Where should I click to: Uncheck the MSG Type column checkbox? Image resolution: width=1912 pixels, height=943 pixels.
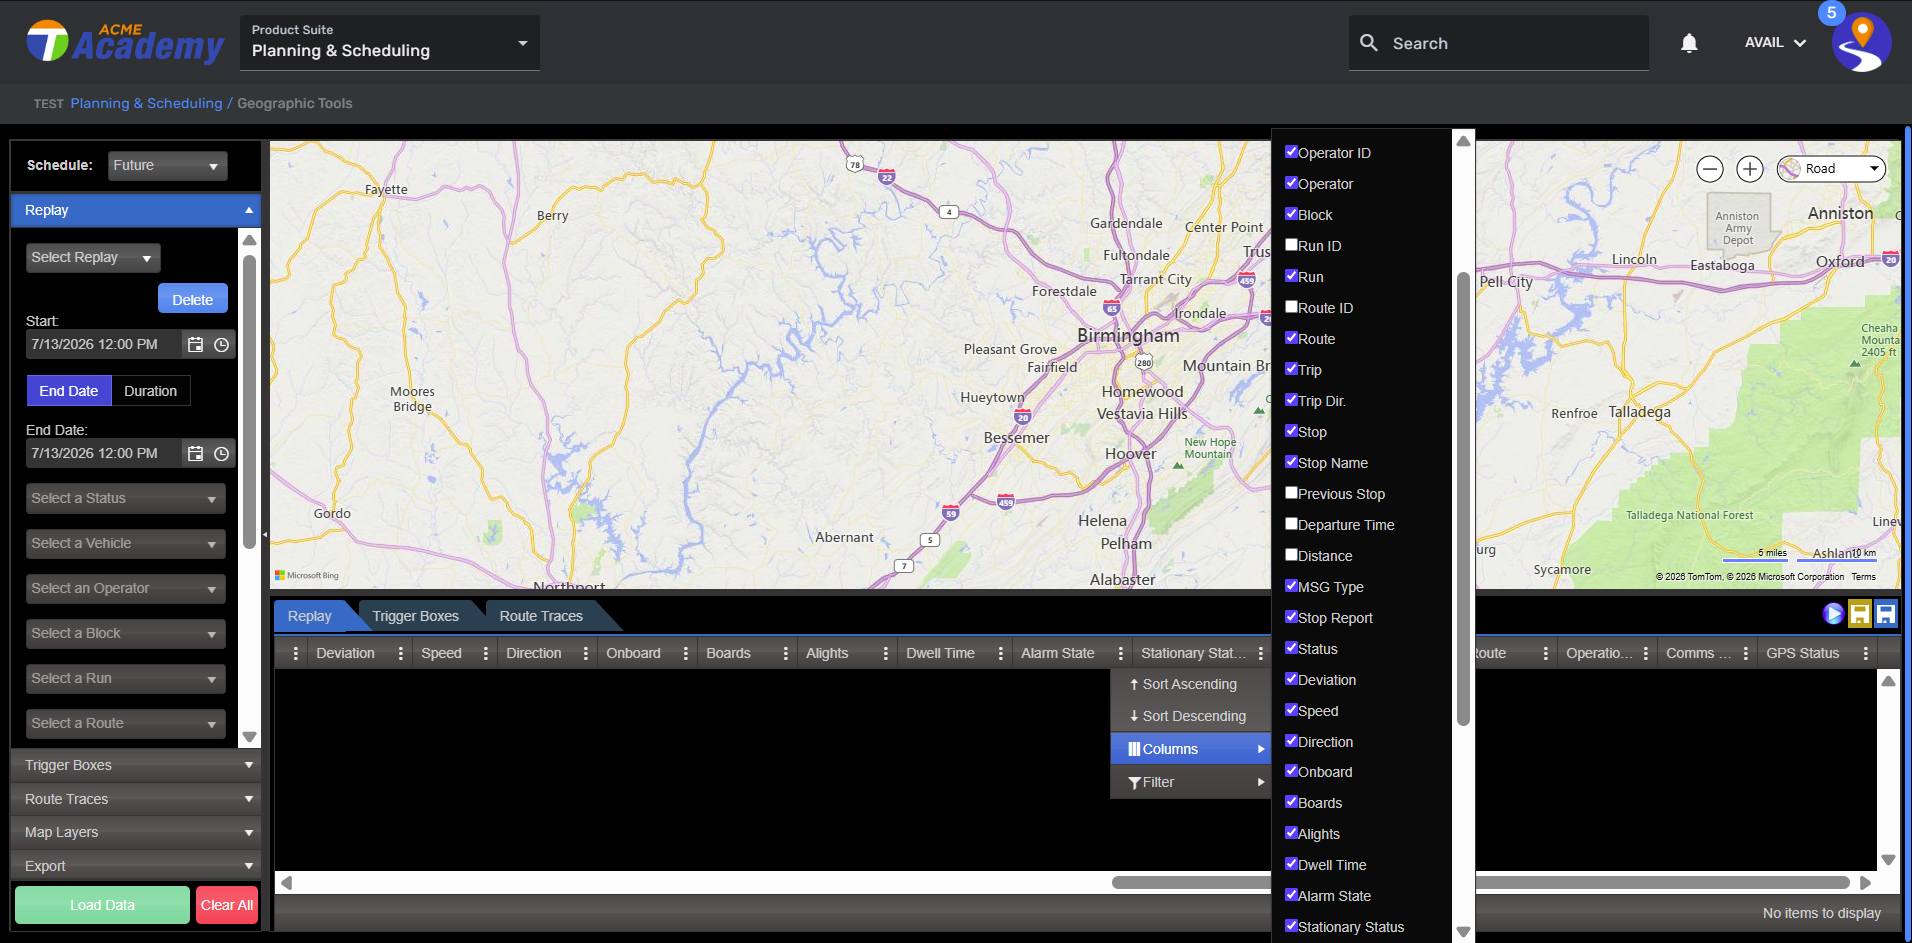(x=1291, y=586)
